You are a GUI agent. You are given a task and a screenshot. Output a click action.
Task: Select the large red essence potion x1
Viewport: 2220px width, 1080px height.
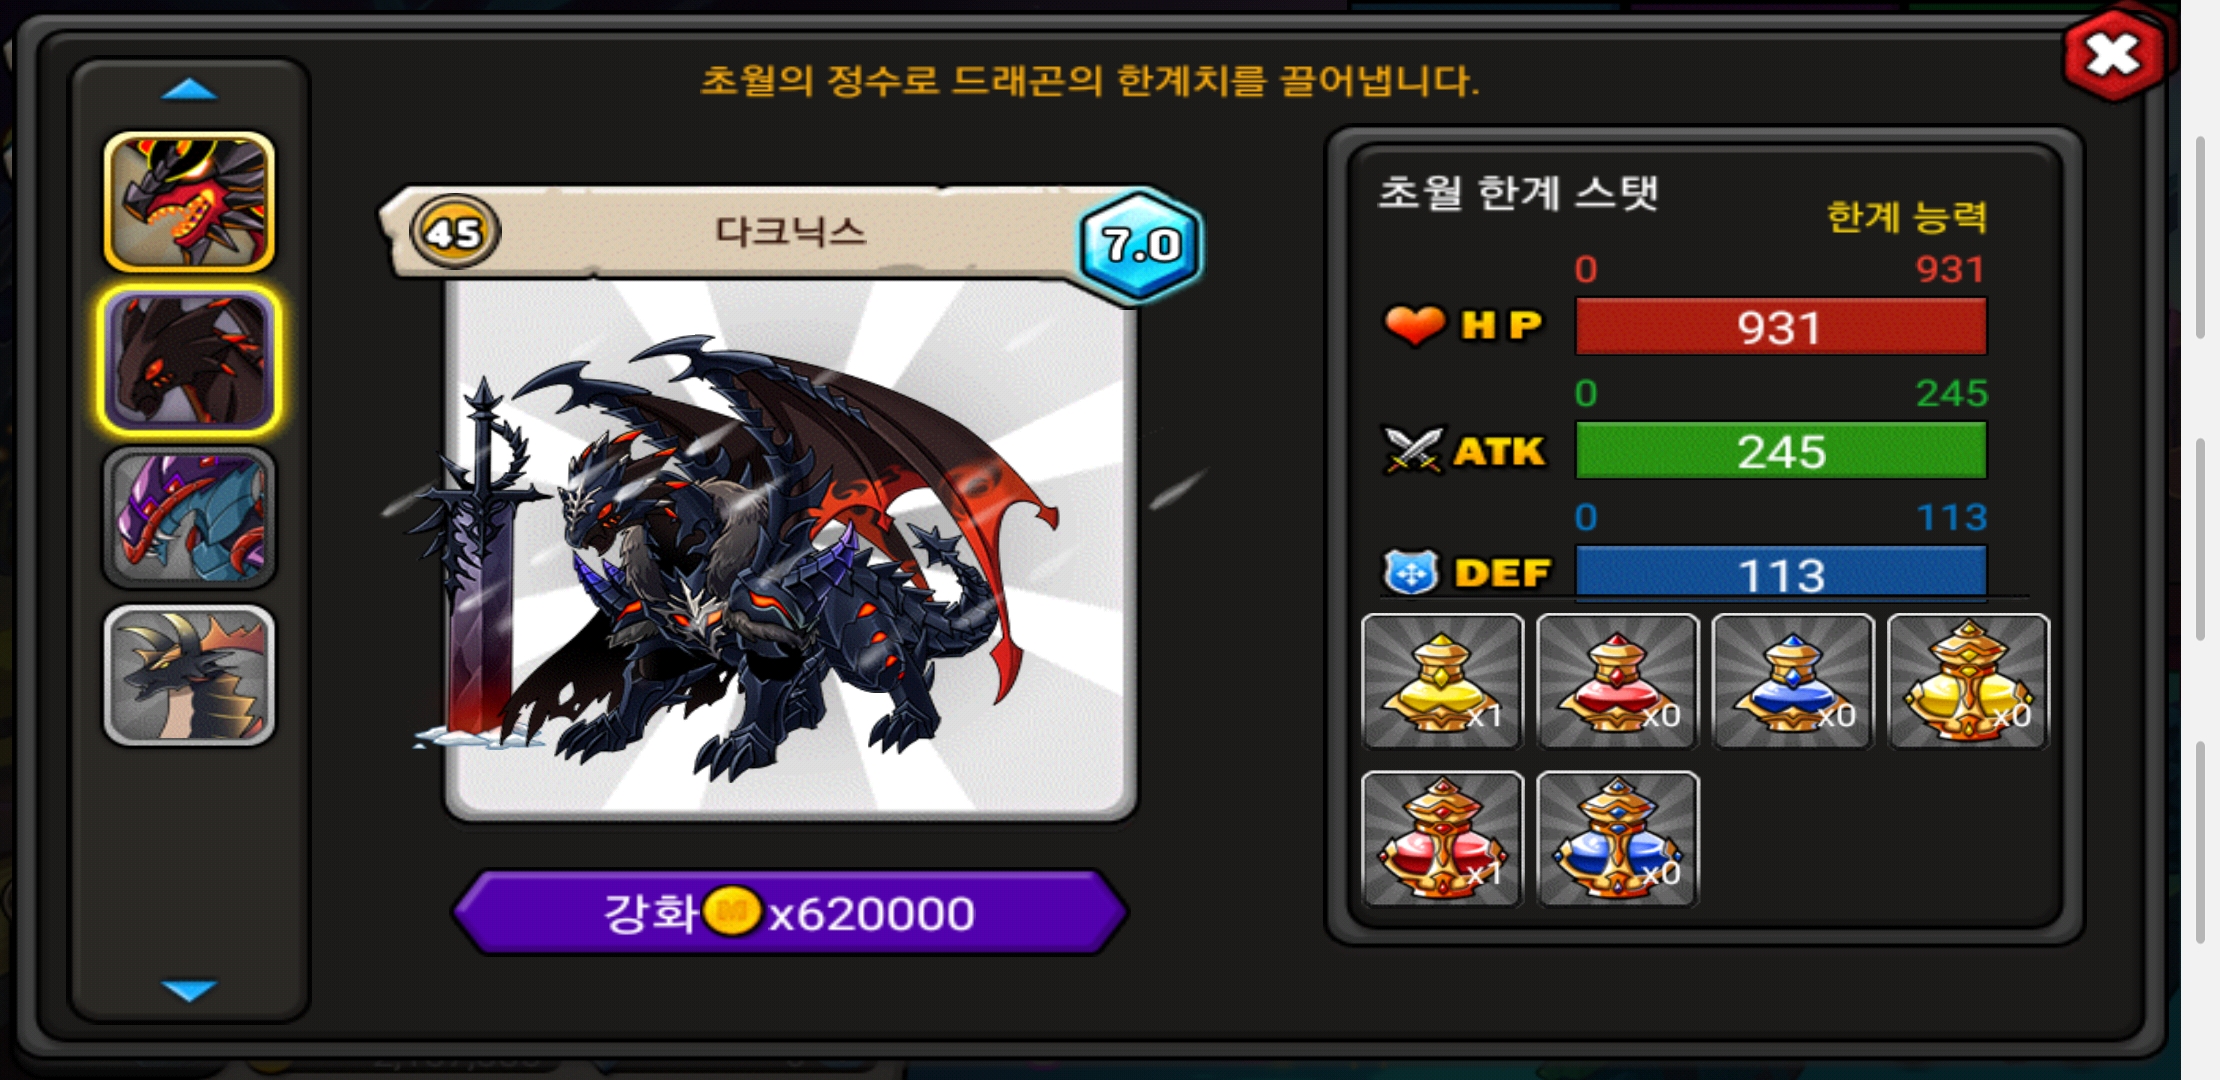(1442, 838)
